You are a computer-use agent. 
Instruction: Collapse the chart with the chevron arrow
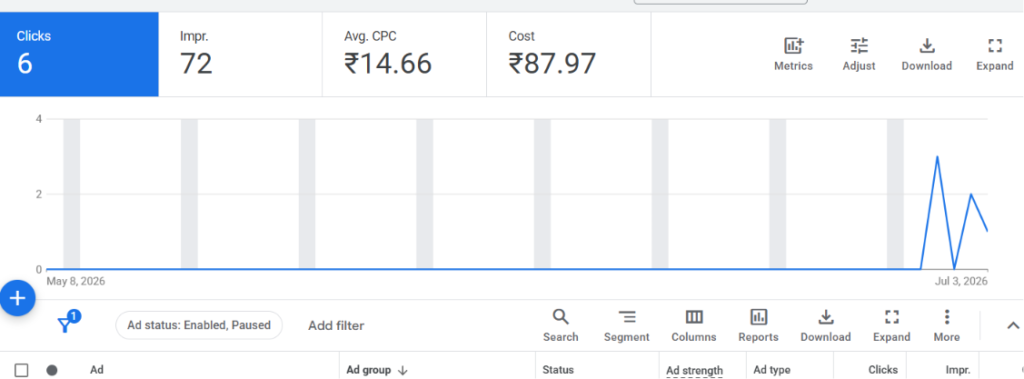[x=1013, y=325]
